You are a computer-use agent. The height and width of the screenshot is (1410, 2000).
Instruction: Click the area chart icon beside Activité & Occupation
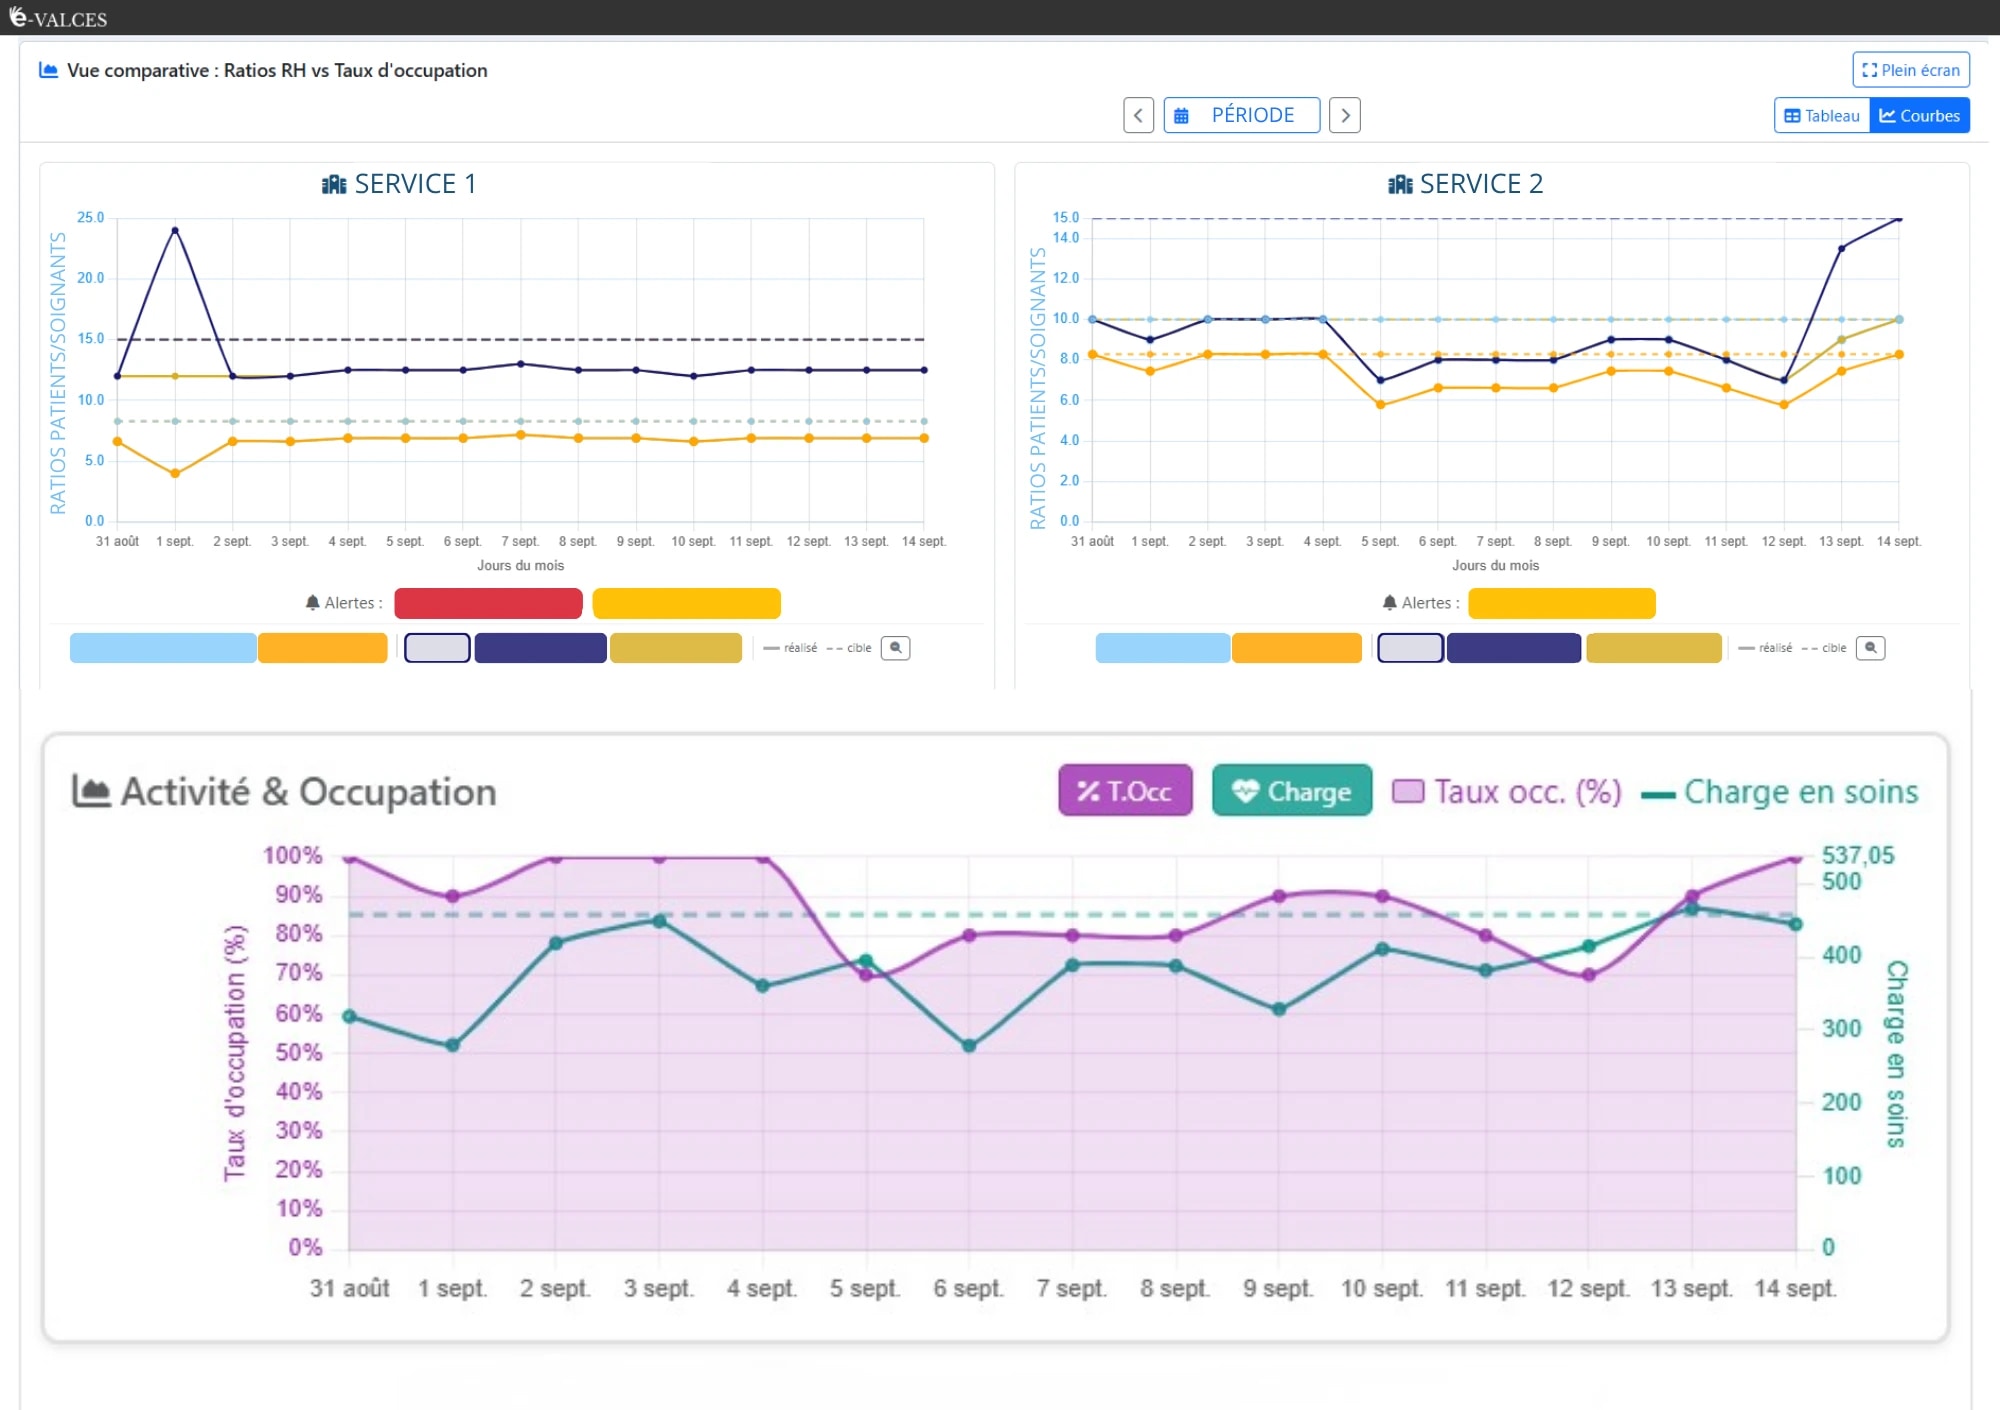pos(91,792)
